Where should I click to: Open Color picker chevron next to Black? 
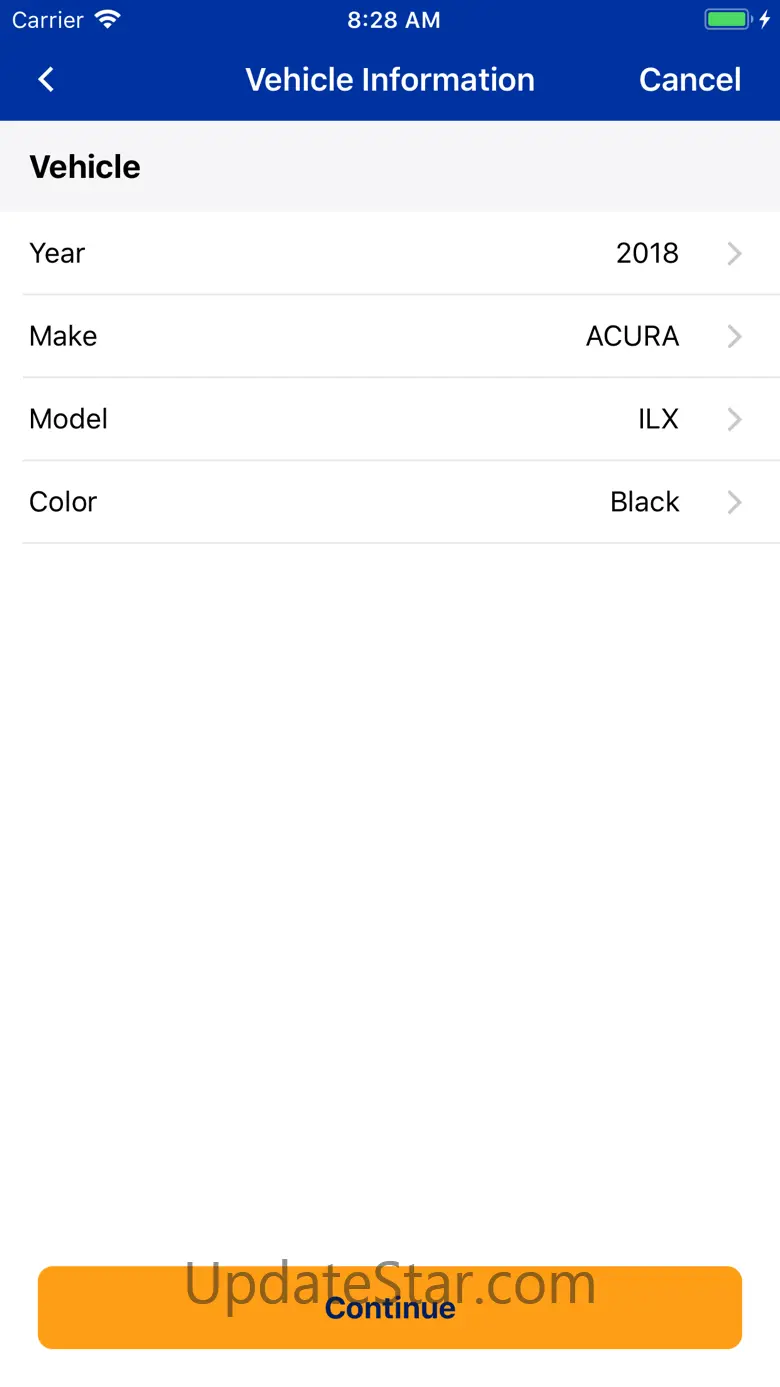pyautogui.click(x=734, y=503)
